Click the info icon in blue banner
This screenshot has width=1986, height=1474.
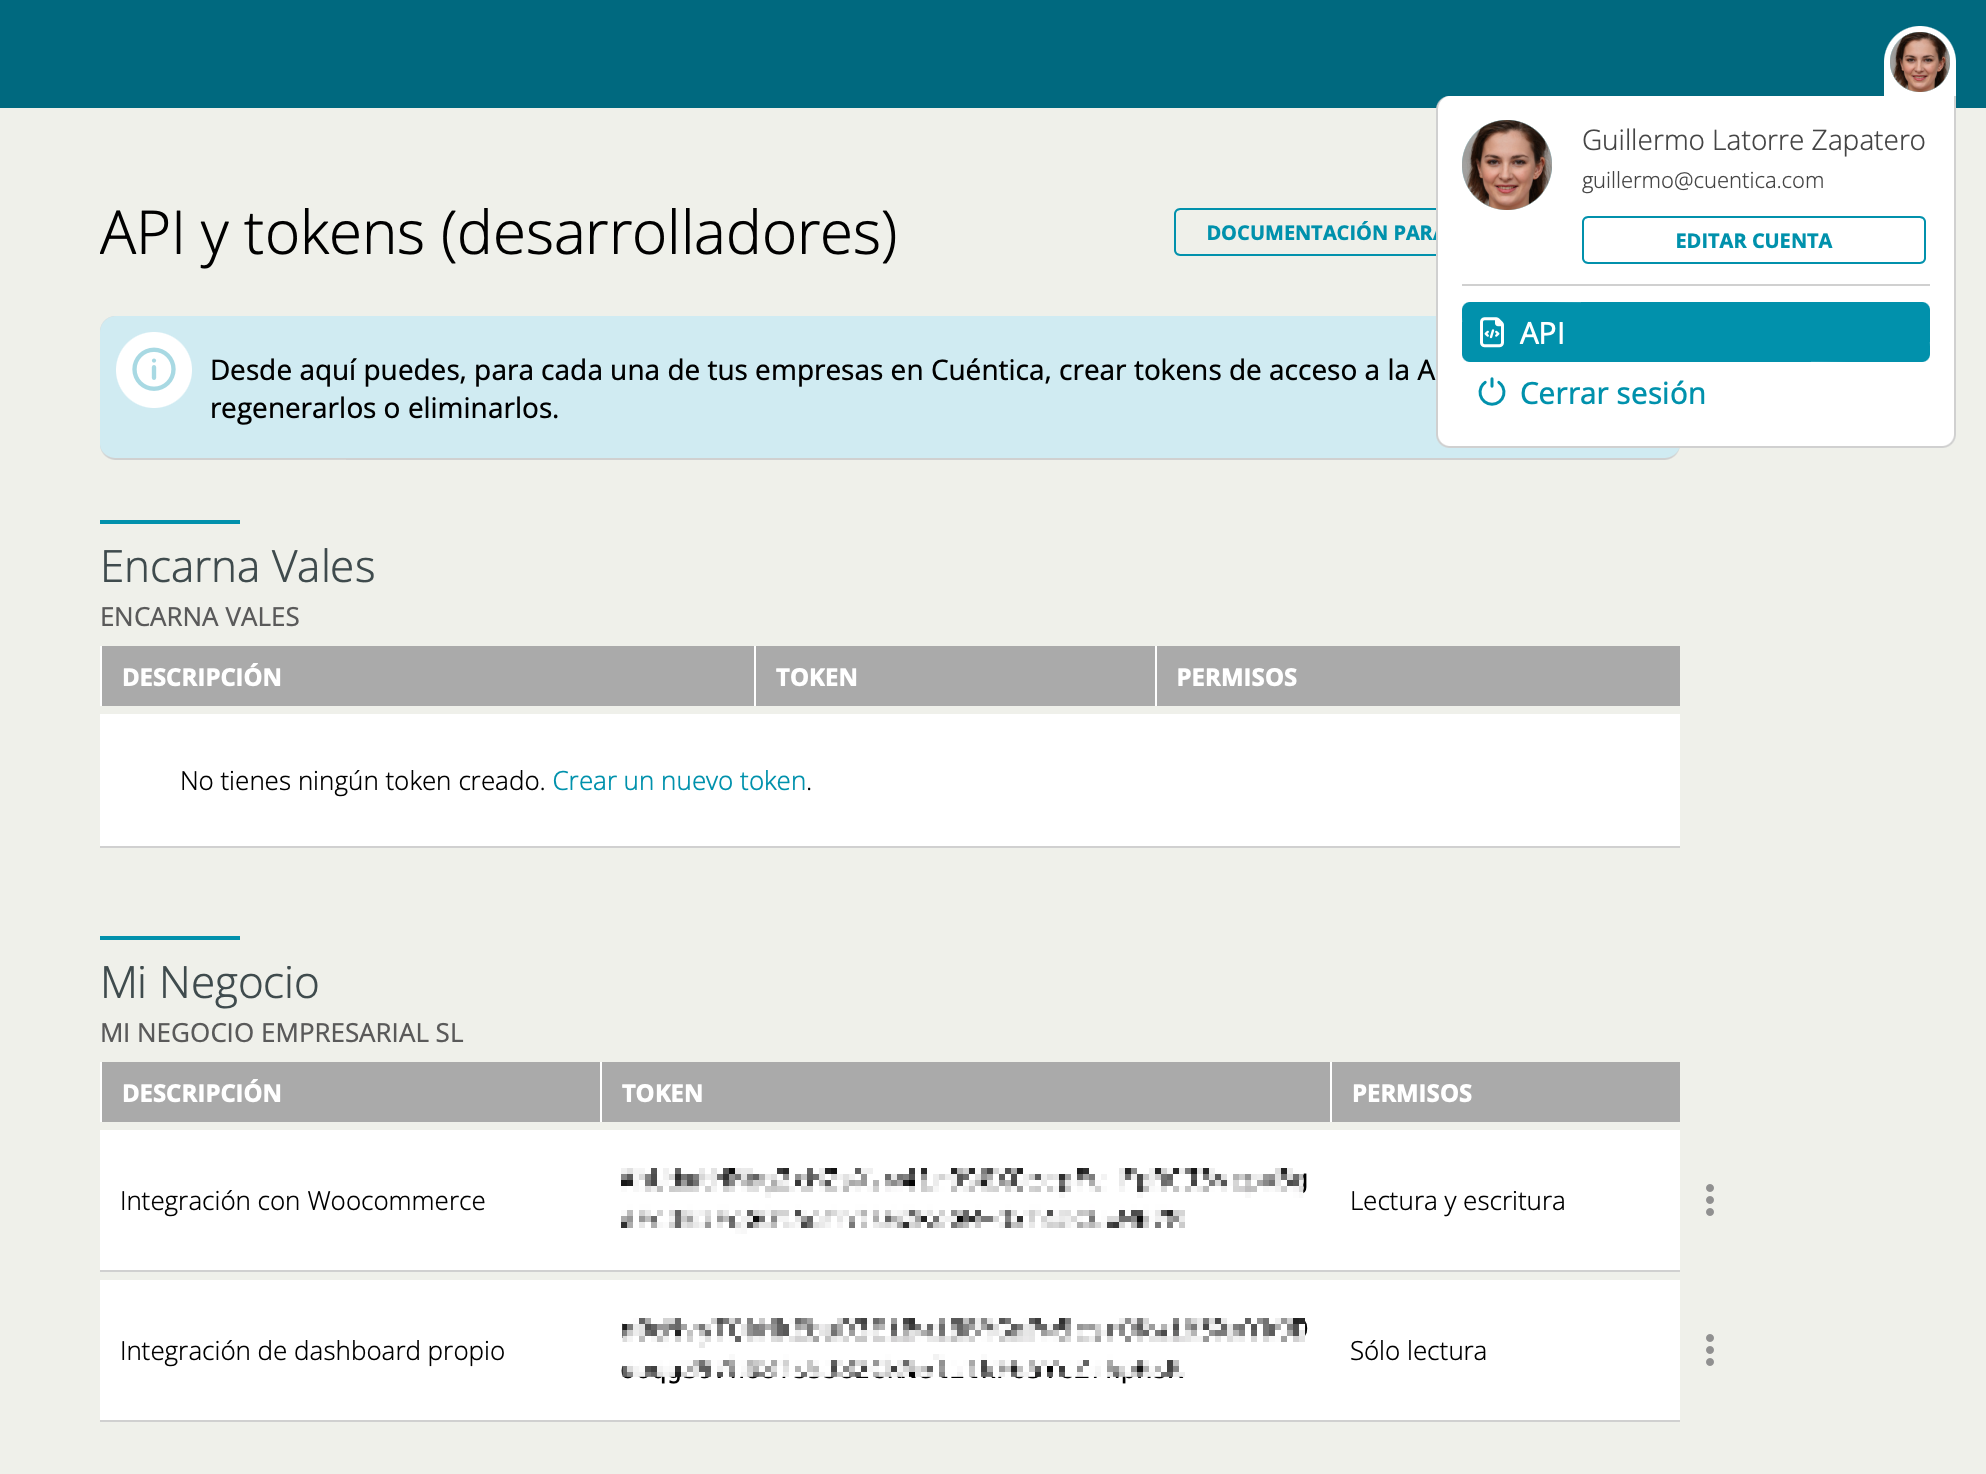point(154,369)
